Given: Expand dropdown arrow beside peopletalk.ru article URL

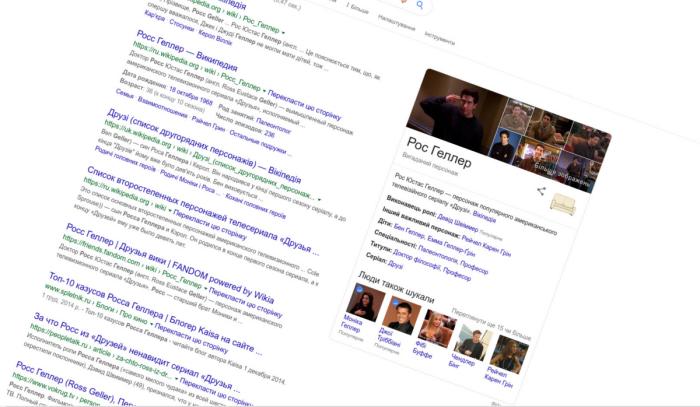Looking at the screenshot, I should pos(176,379).
